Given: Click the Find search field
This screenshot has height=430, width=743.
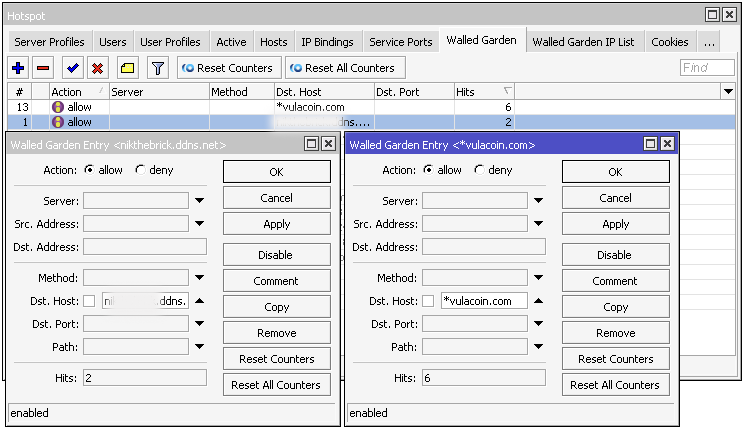Looking at the screenshot, I should coord(706,68).
